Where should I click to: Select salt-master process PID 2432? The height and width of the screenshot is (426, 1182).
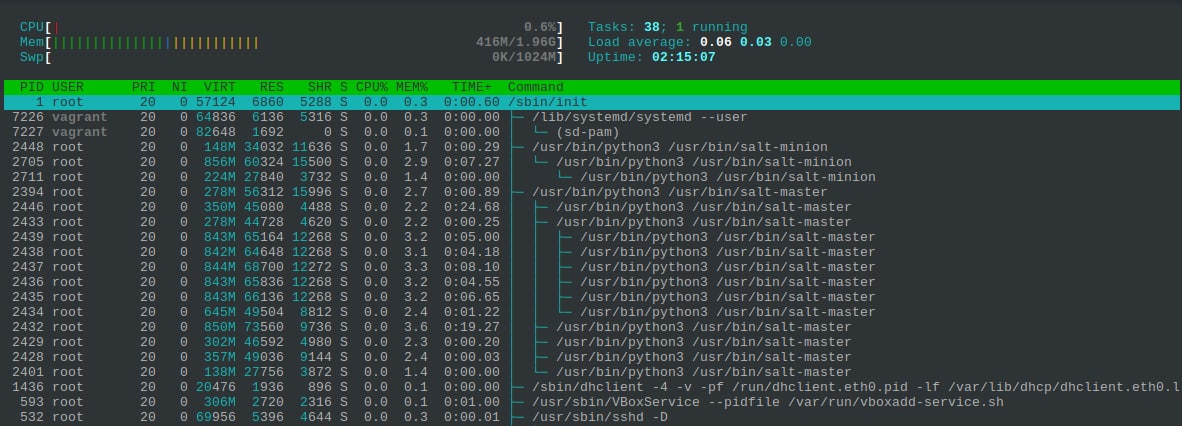(591, 327)
